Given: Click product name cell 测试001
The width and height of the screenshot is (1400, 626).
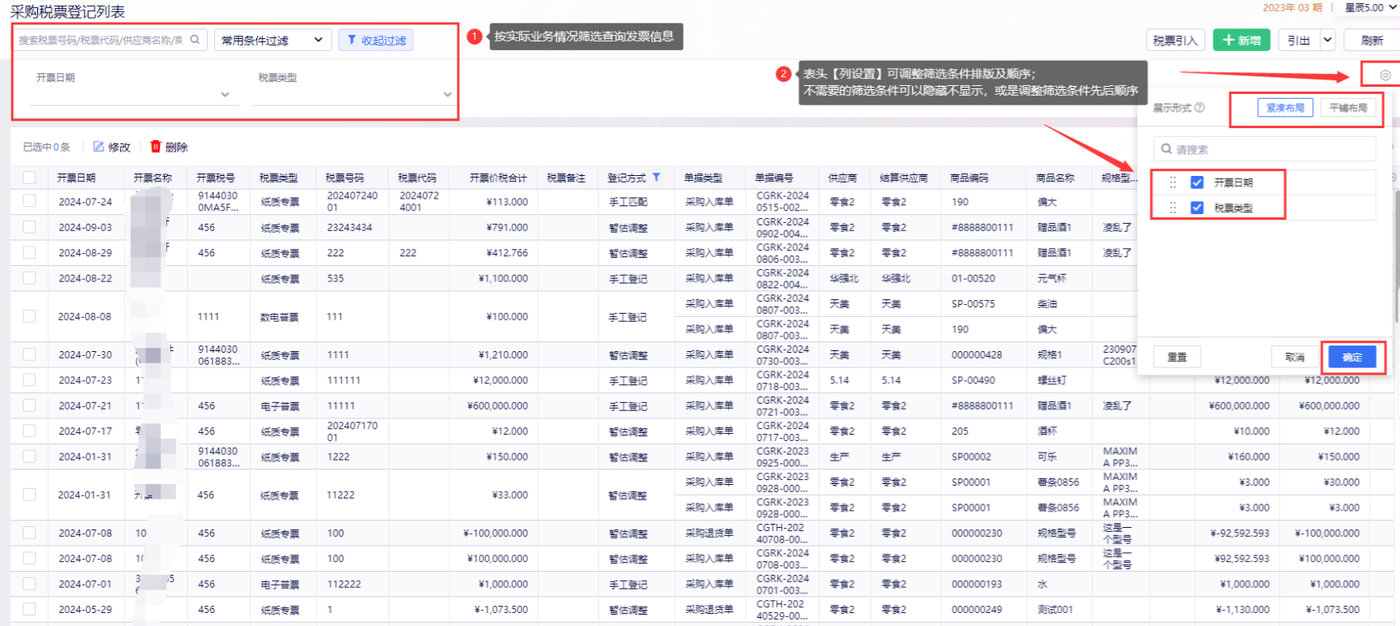Looking at the screenshot, I should pos(1054,610).
